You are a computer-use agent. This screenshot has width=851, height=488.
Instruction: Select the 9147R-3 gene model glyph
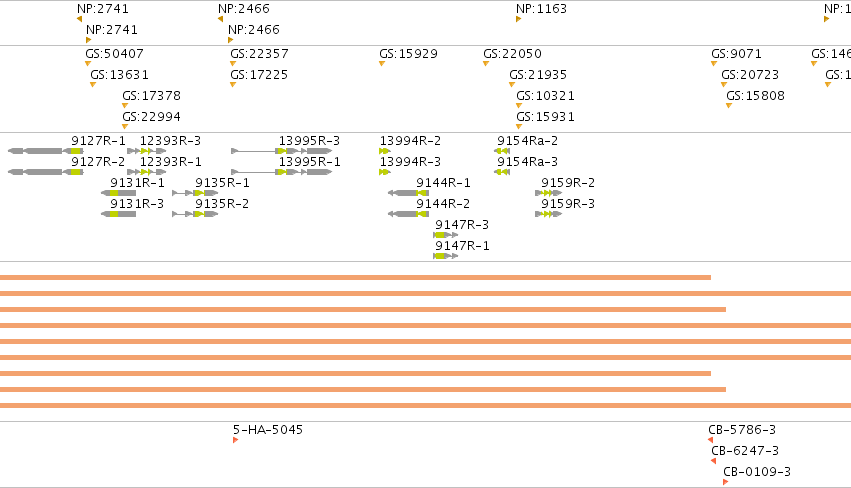pyautogui.click(x=446, y=235)
